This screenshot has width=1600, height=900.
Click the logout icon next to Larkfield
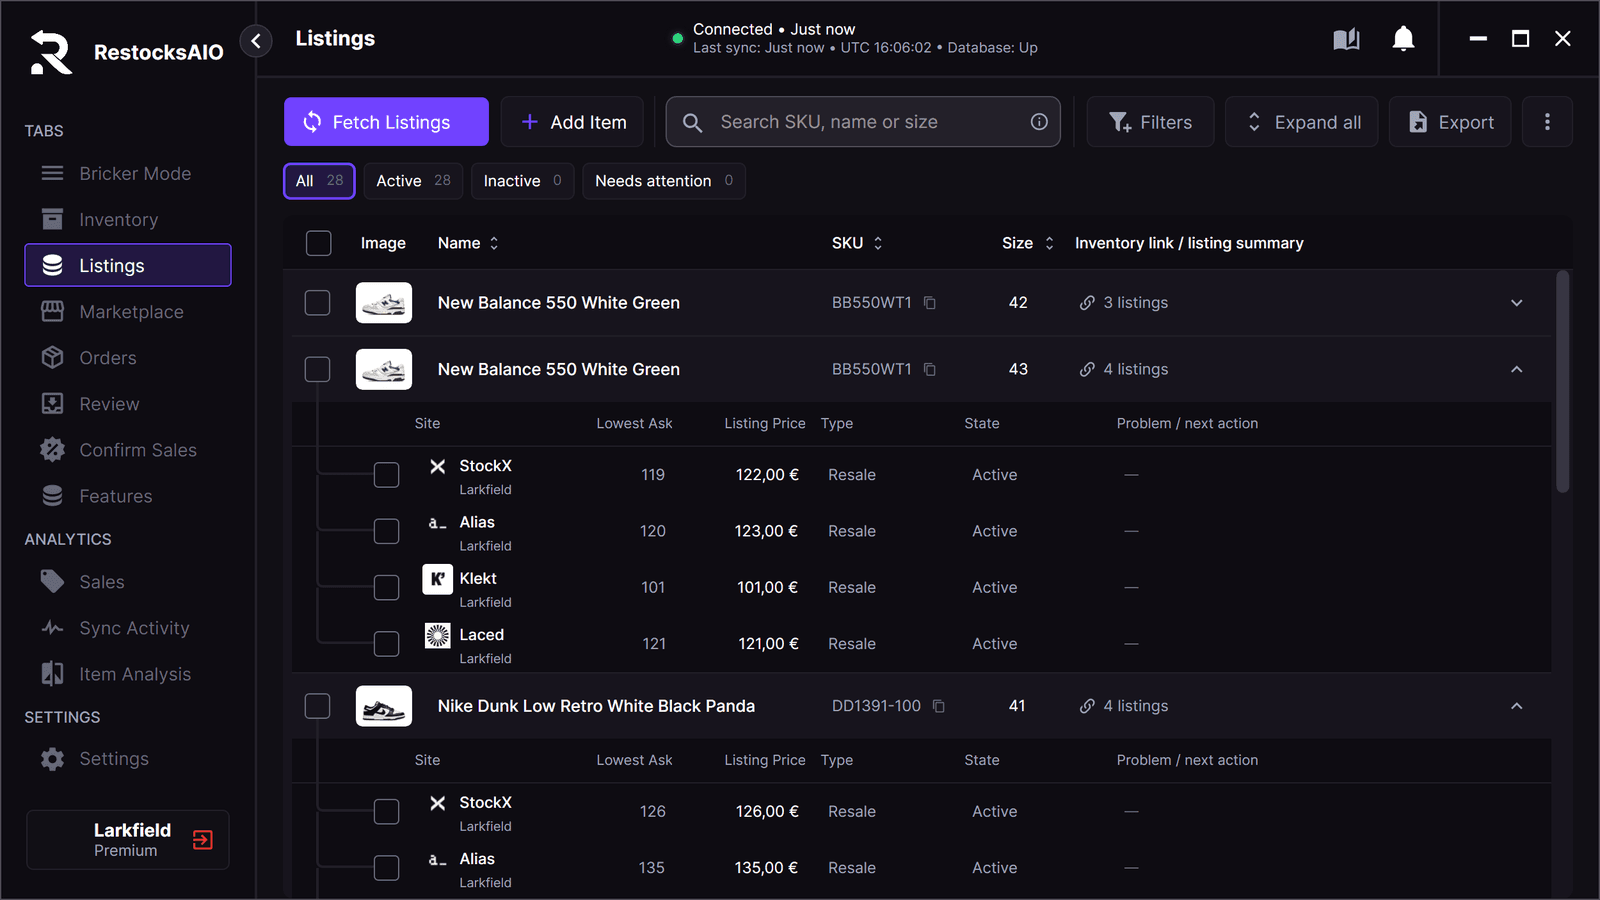click(x=203, y=840)
